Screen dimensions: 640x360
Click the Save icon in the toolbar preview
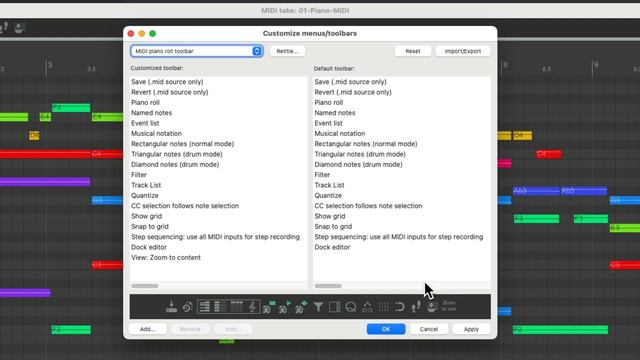(171, 307)
